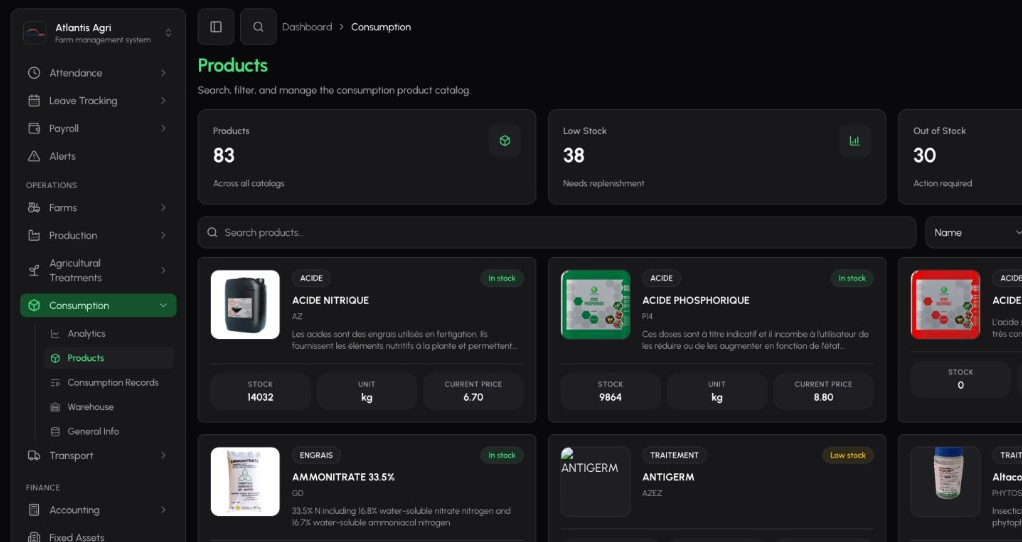Expand the Payroll chevron
The image size is (1022, 542).
click(x=163, y=128)
